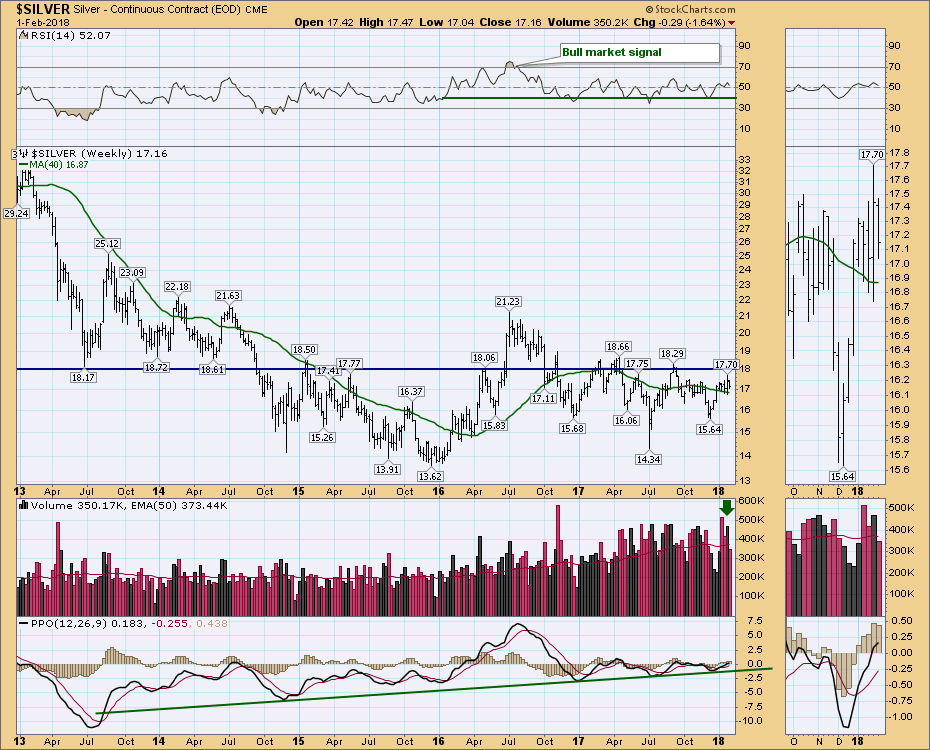930x750 pixels.
Task: Click the 21.63 peak price label
Action: point(228,295)
